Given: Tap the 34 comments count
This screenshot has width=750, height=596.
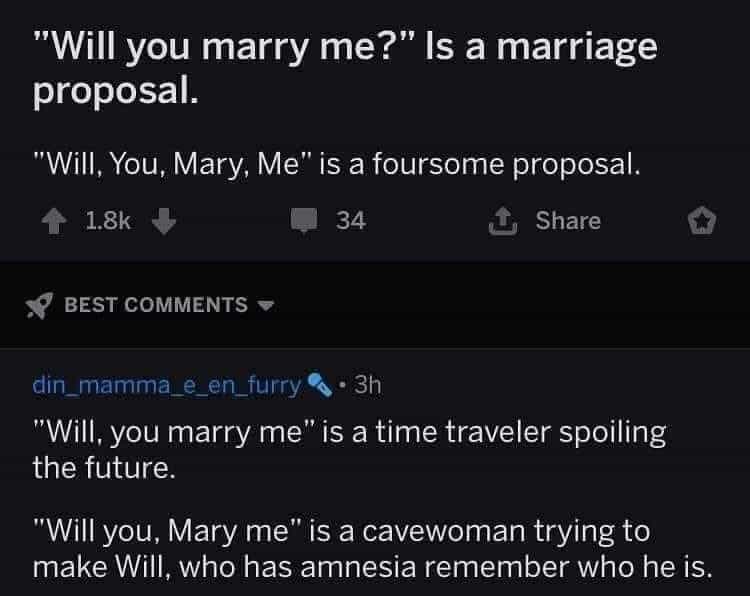Looking at the screenshot, I should (x=350, y=221).
